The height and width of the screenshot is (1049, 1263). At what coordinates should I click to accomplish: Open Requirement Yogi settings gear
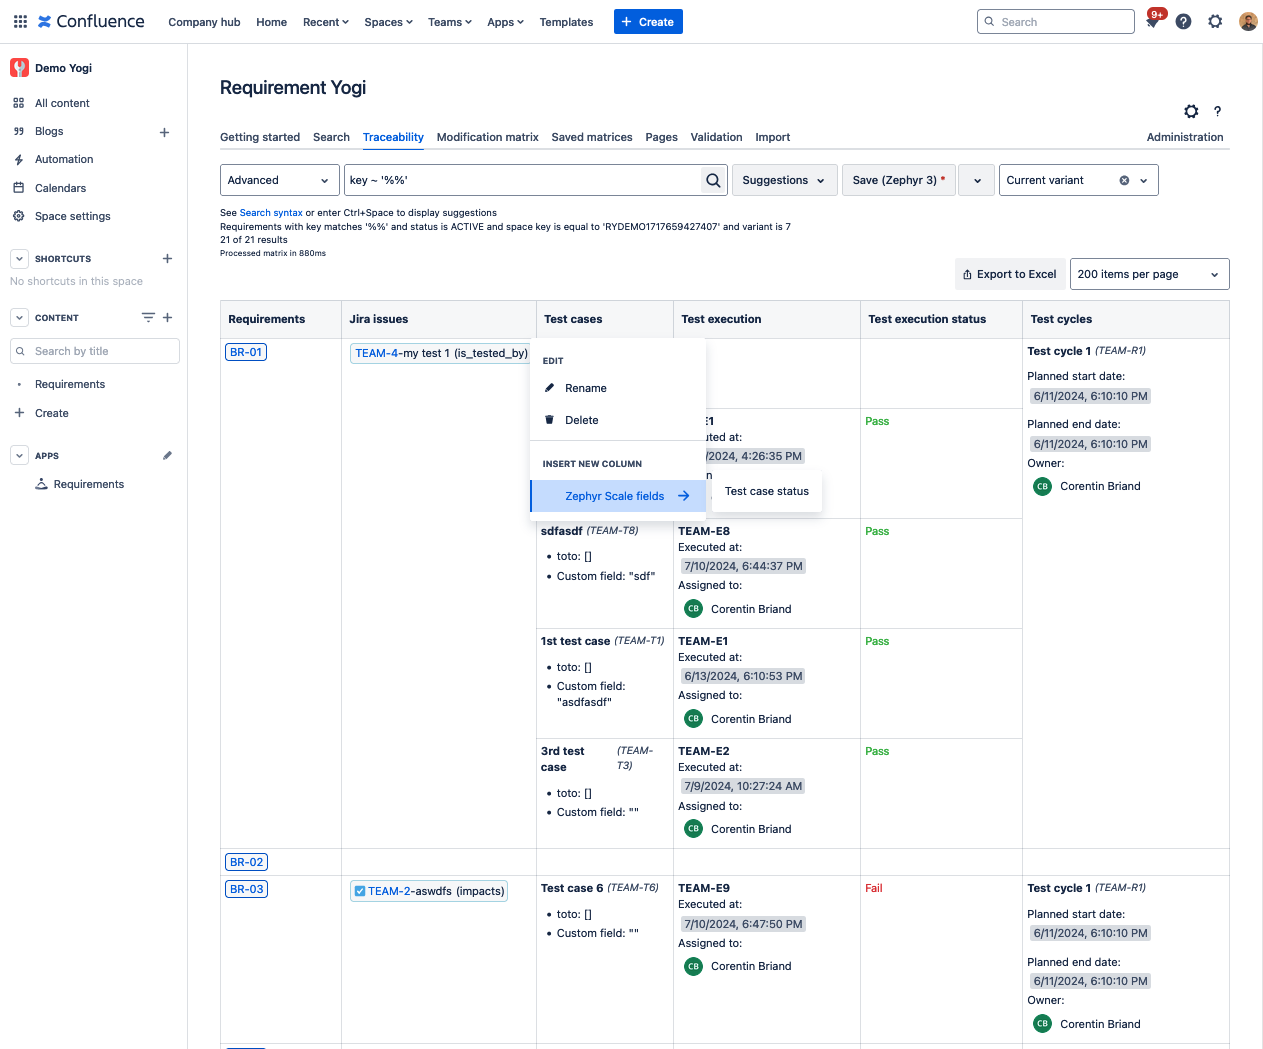[1191, 112]
